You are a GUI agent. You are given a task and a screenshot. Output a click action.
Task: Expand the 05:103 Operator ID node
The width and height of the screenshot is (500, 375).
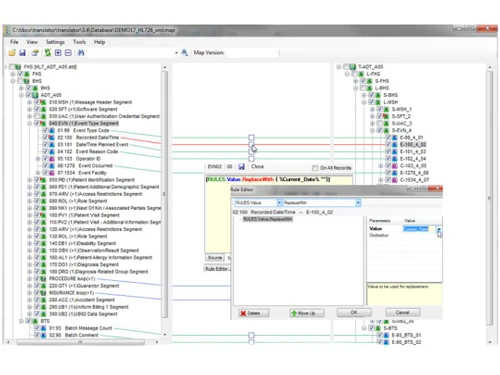pyautogui.click(x=38, y=159)
